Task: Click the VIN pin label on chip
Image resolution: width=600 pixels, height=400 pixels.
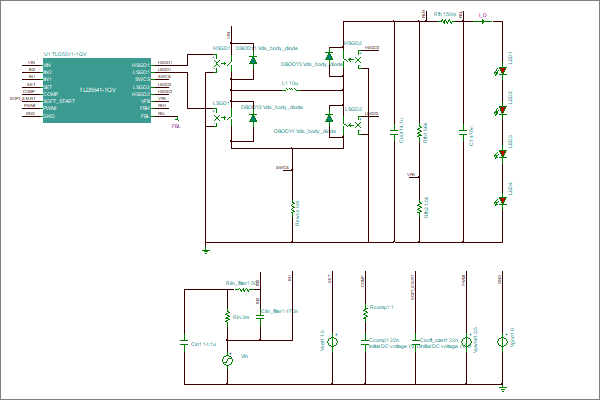Action: [47, 65]
